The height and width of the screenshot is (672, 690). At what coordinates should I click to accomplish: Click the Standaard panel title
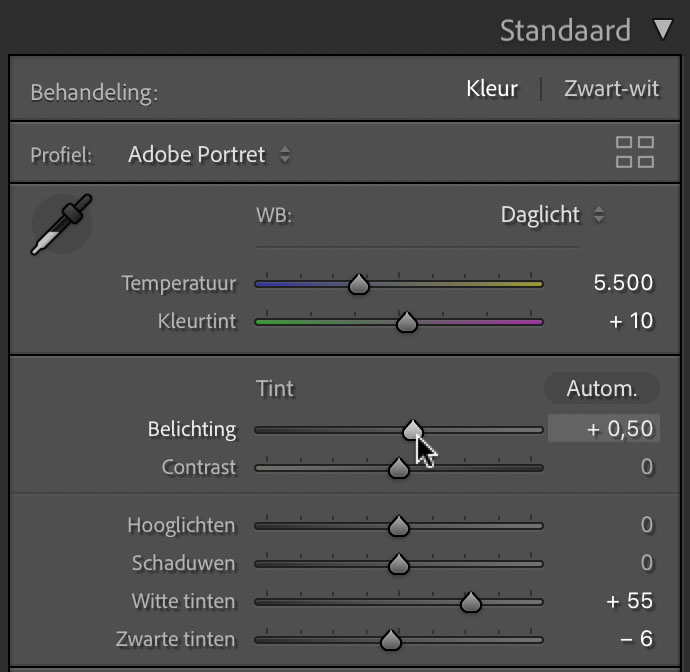(565, 30)
